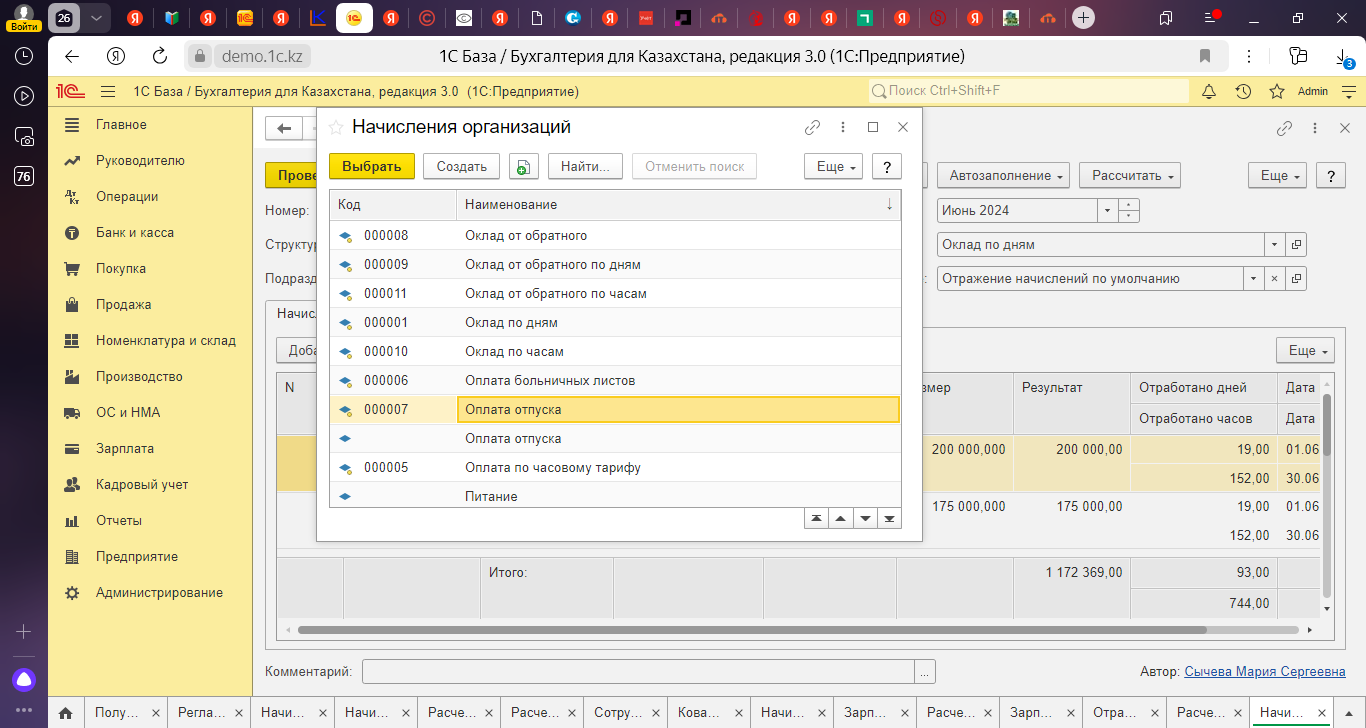
Task: Click the list scroll-to-bottom arrow icon
Action: tap(888, 517)
